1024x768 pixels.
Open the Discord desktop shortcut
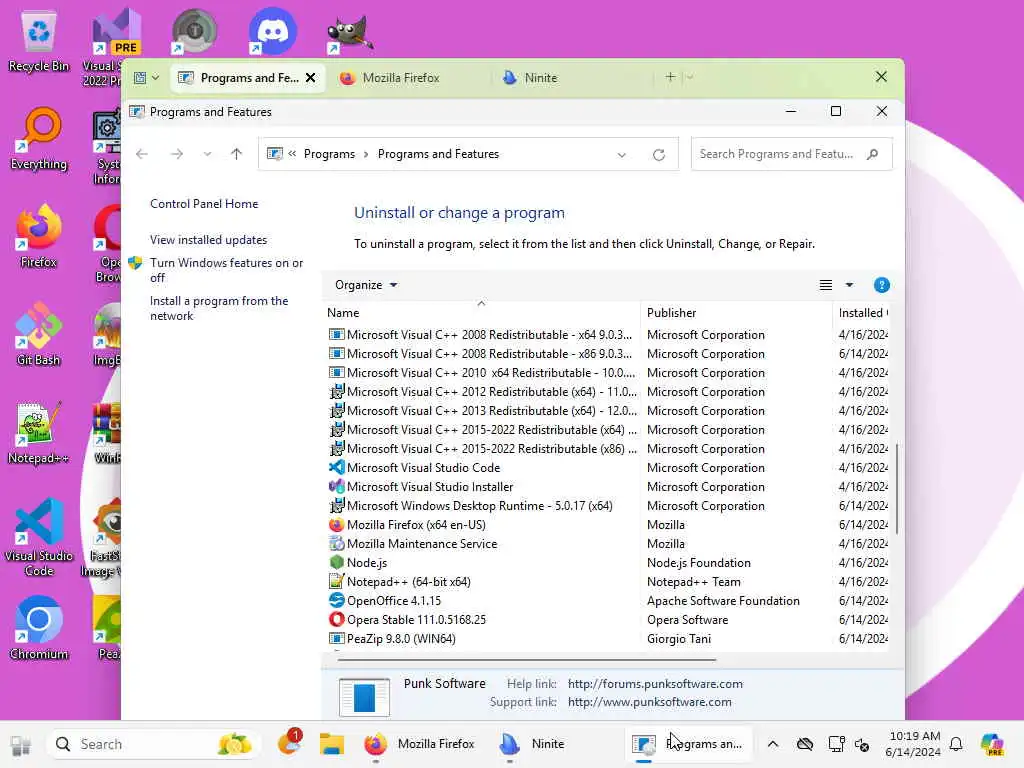click(x=272, y=31)
